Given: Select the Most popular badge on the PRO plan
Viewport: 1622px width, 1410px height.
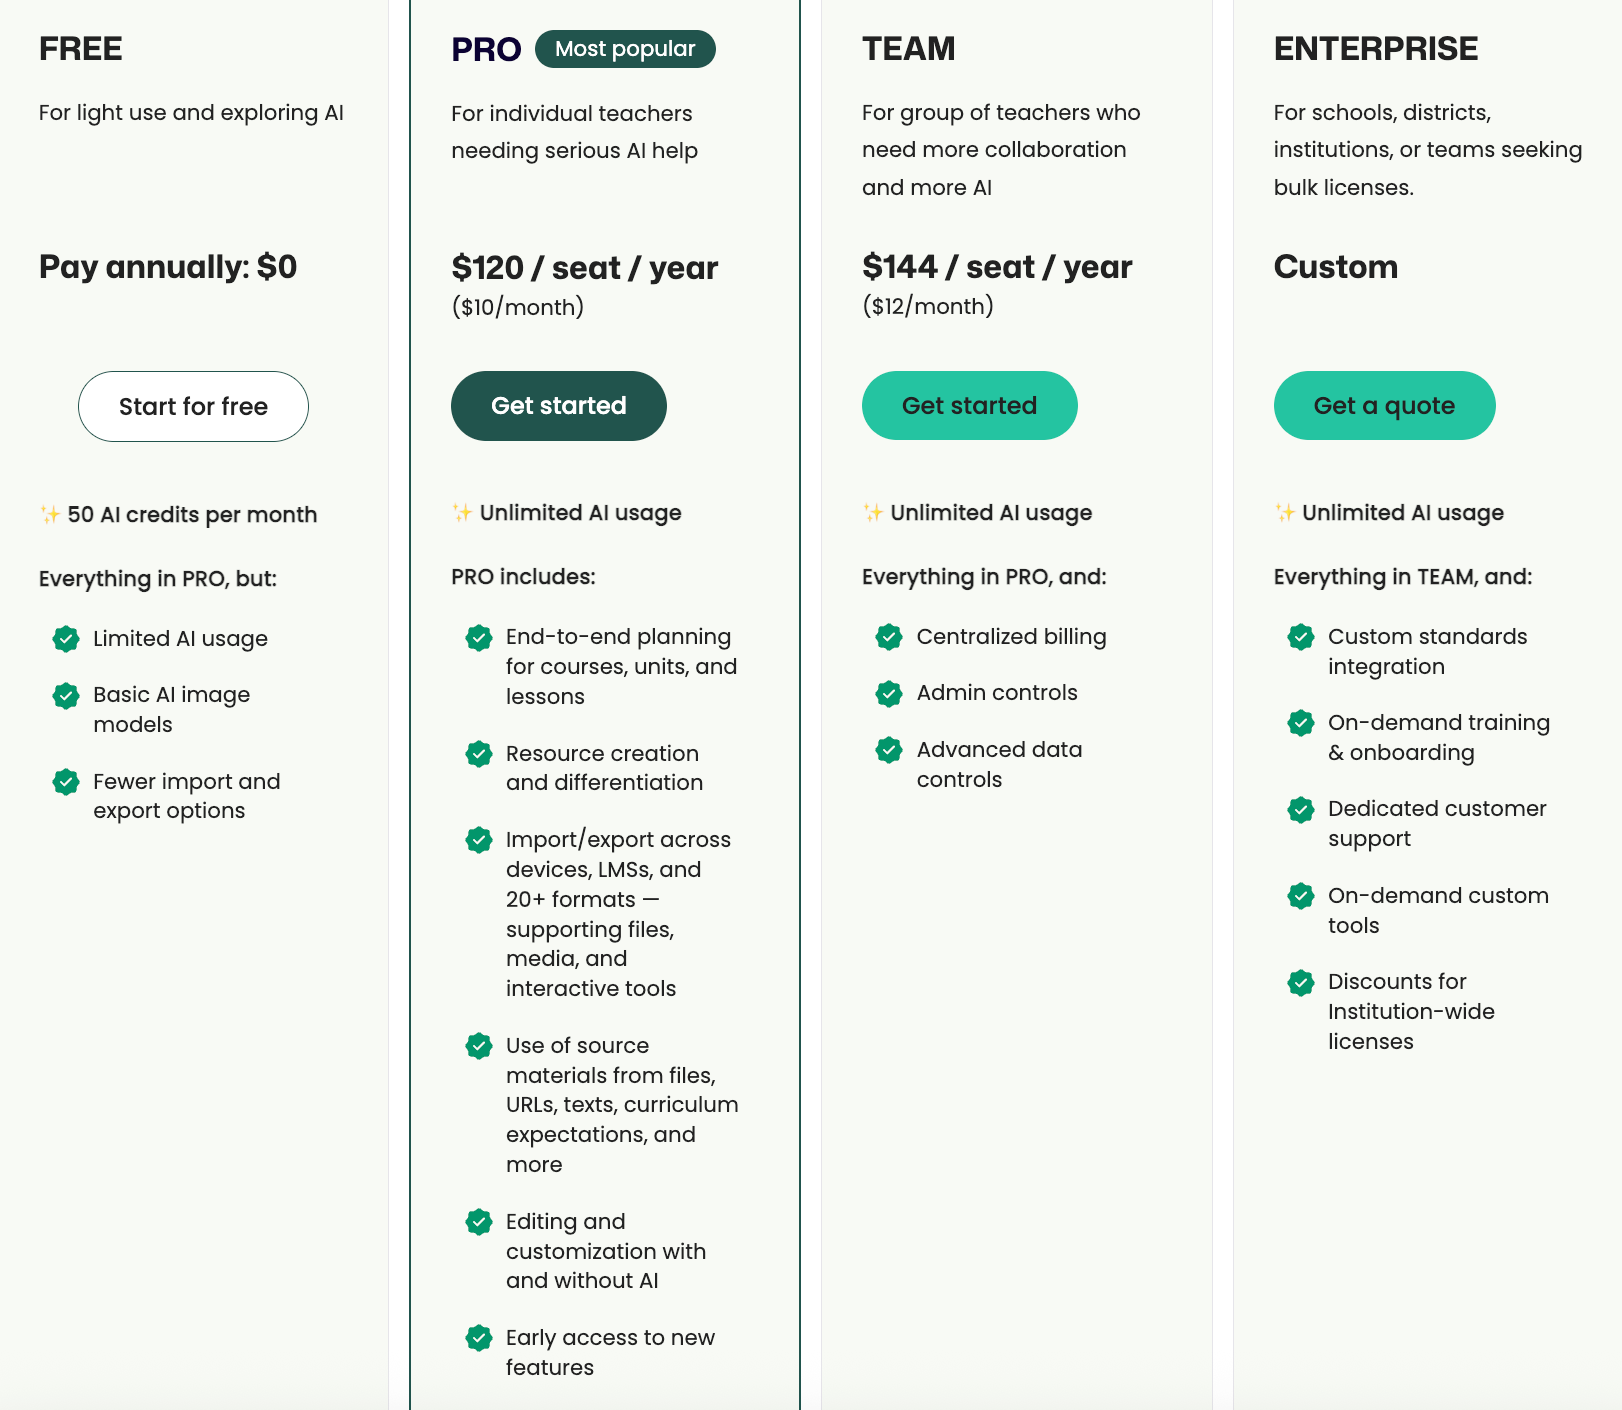Looking at the screenshot, I should tap(624, 48).
